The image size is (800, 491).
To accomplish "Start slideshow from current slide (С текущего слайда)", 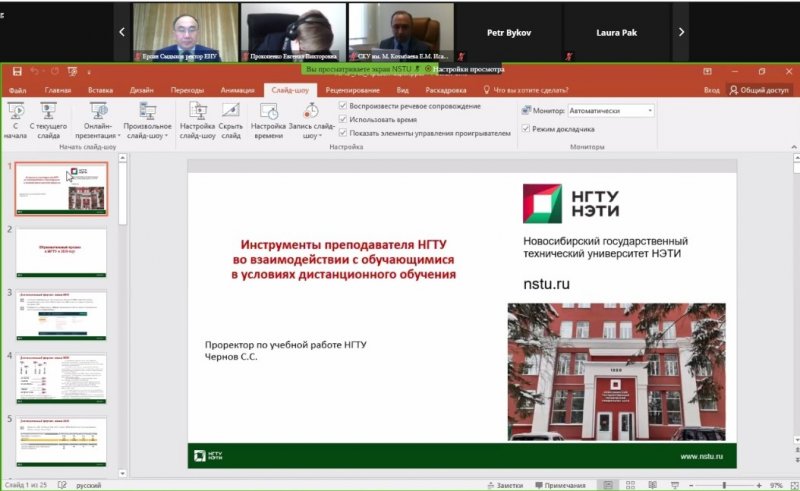I will (x=48, y=120).
